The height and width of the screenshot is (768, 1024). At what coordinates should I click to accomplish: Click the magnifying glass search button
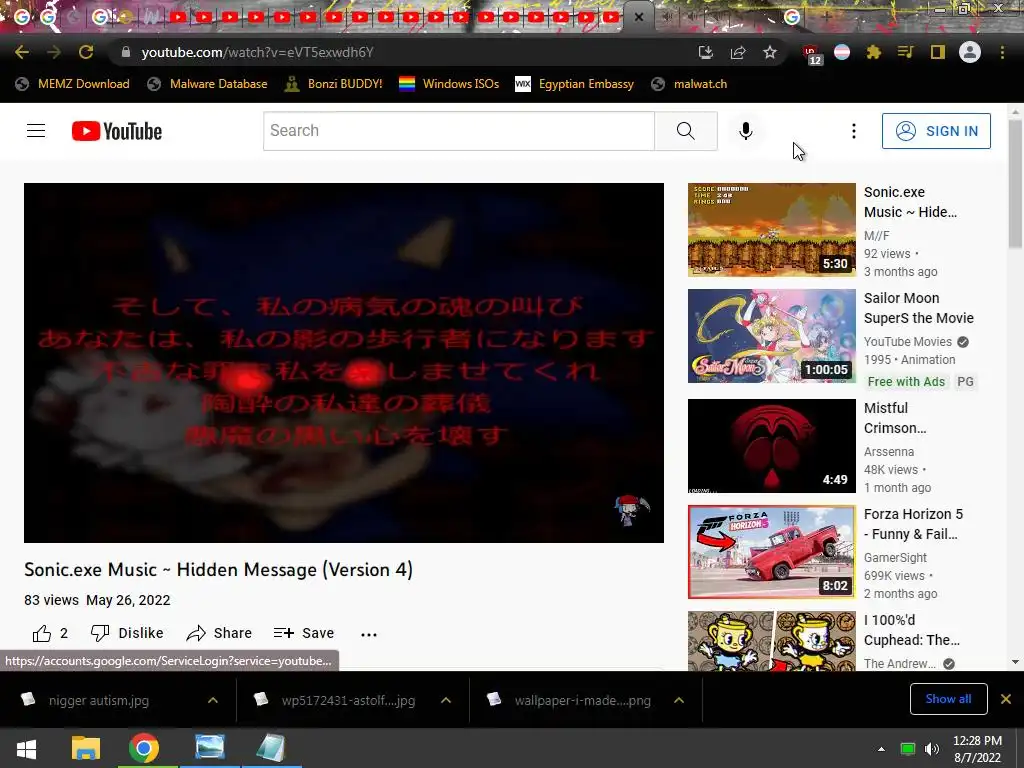click(x=686, y=131)
